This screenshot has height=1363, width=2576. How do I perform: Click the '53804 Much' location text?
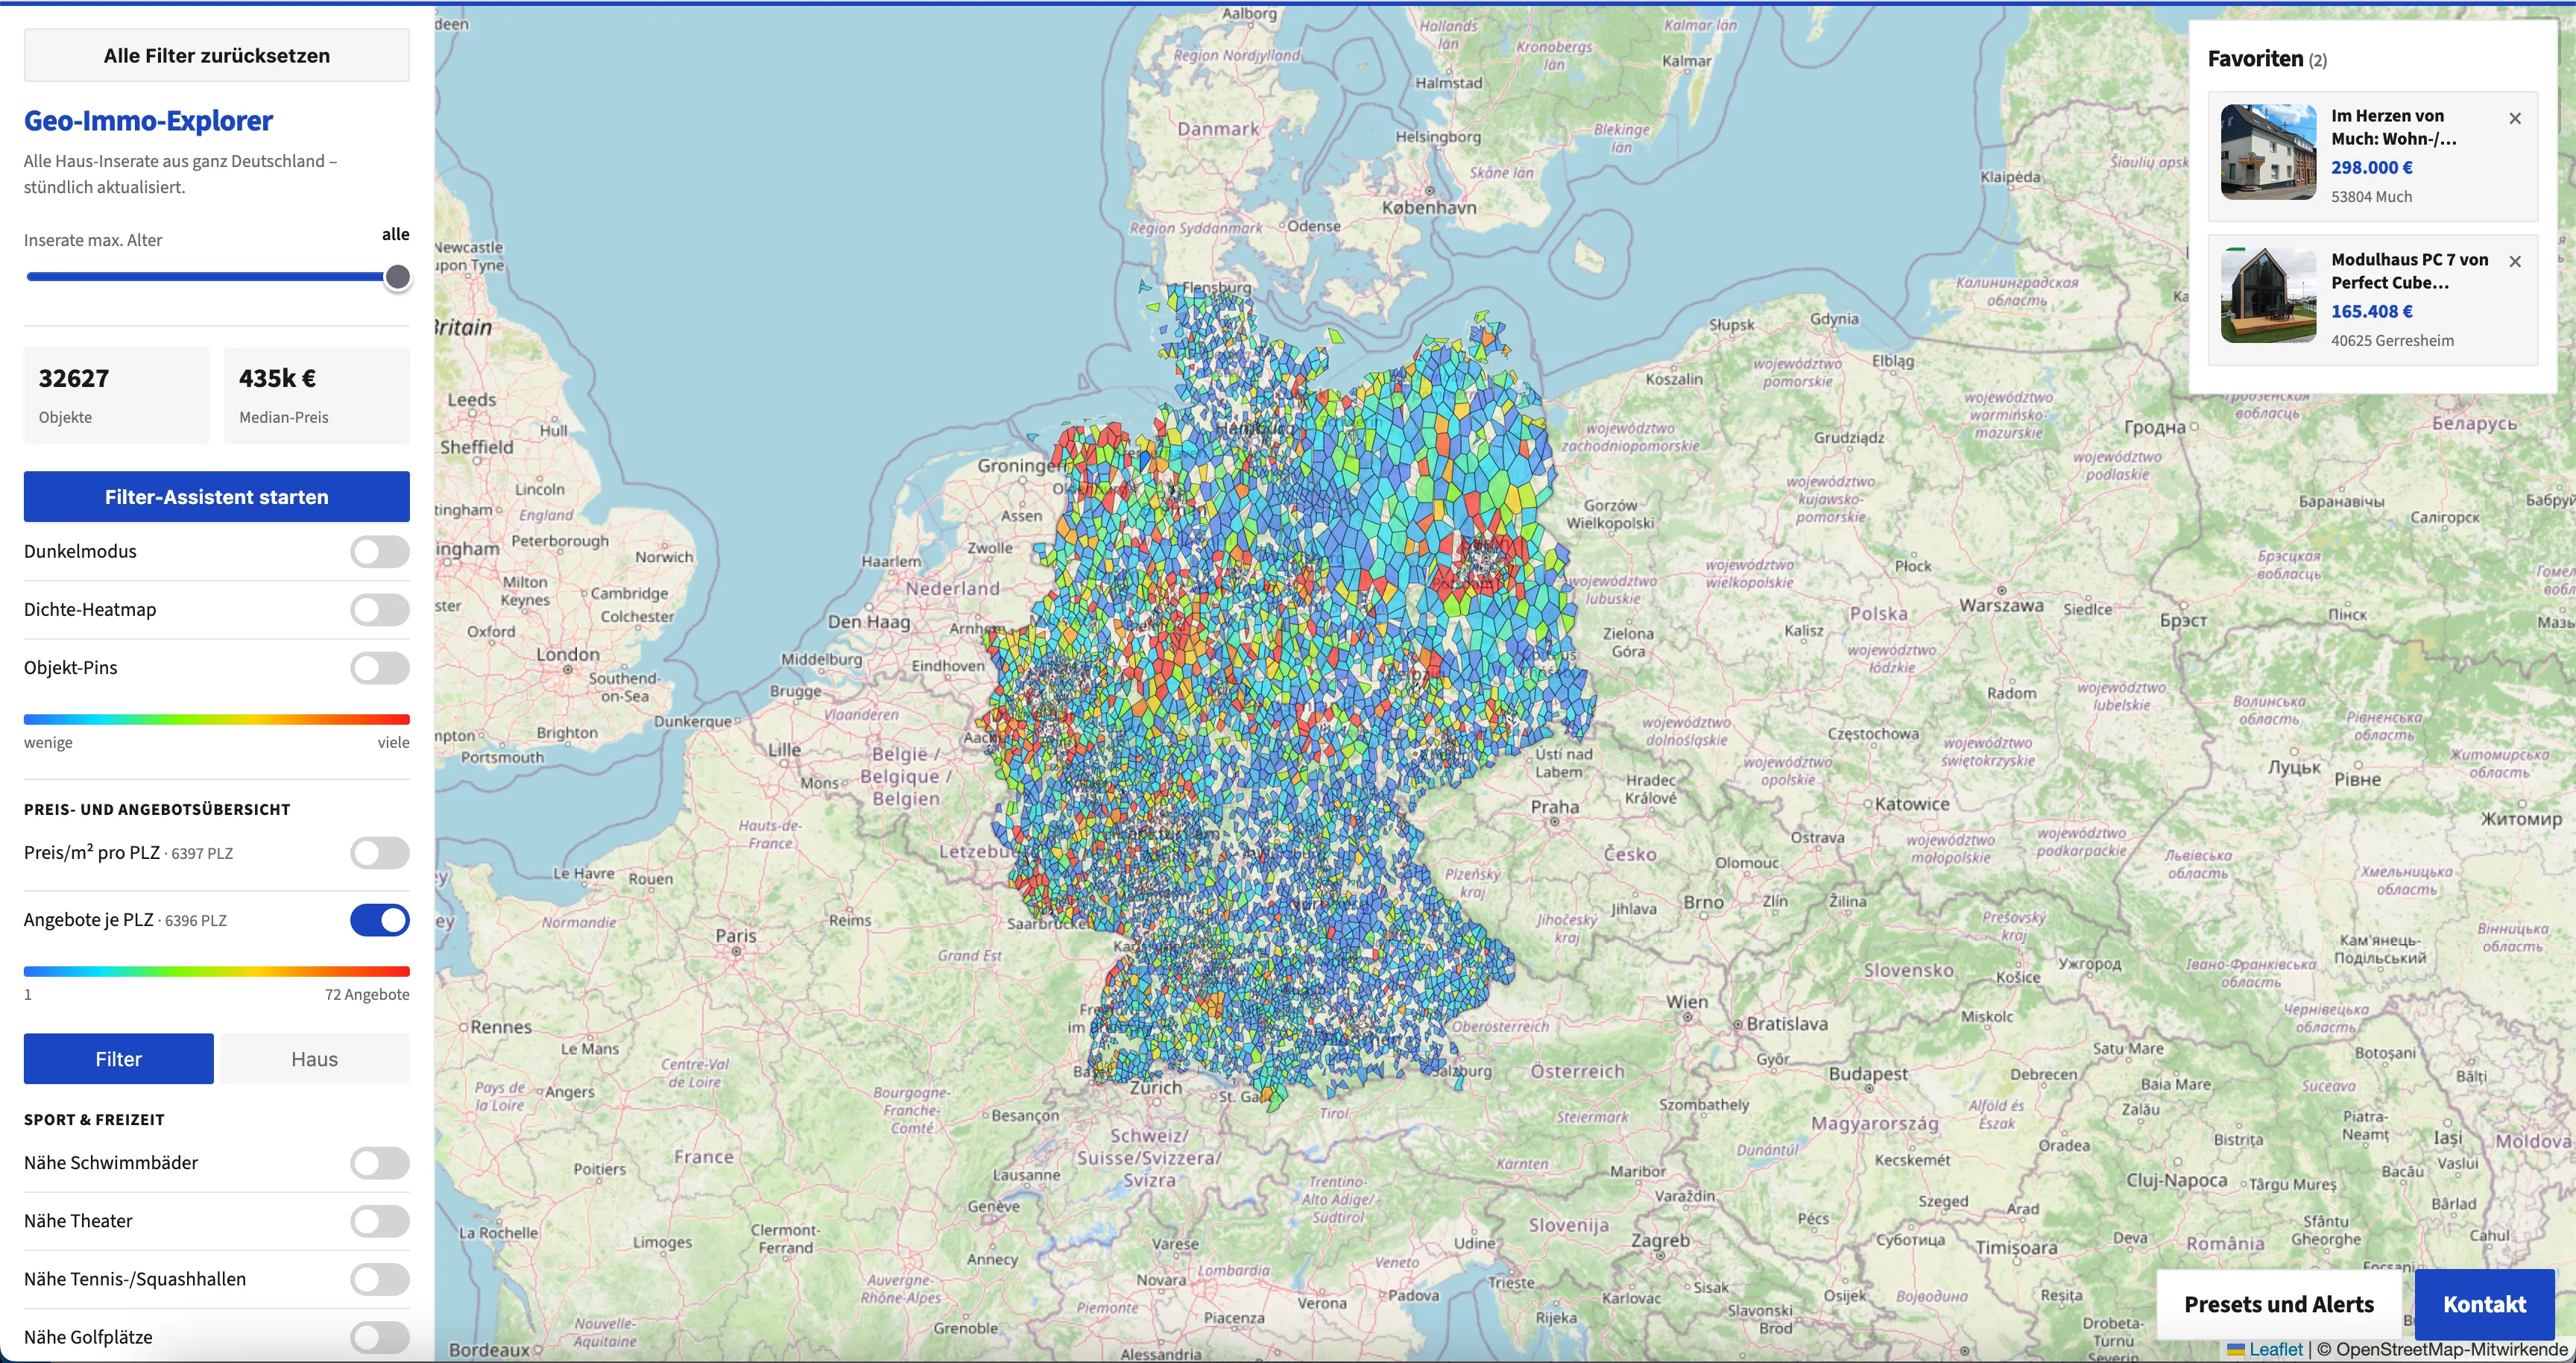coord(2371,197)
